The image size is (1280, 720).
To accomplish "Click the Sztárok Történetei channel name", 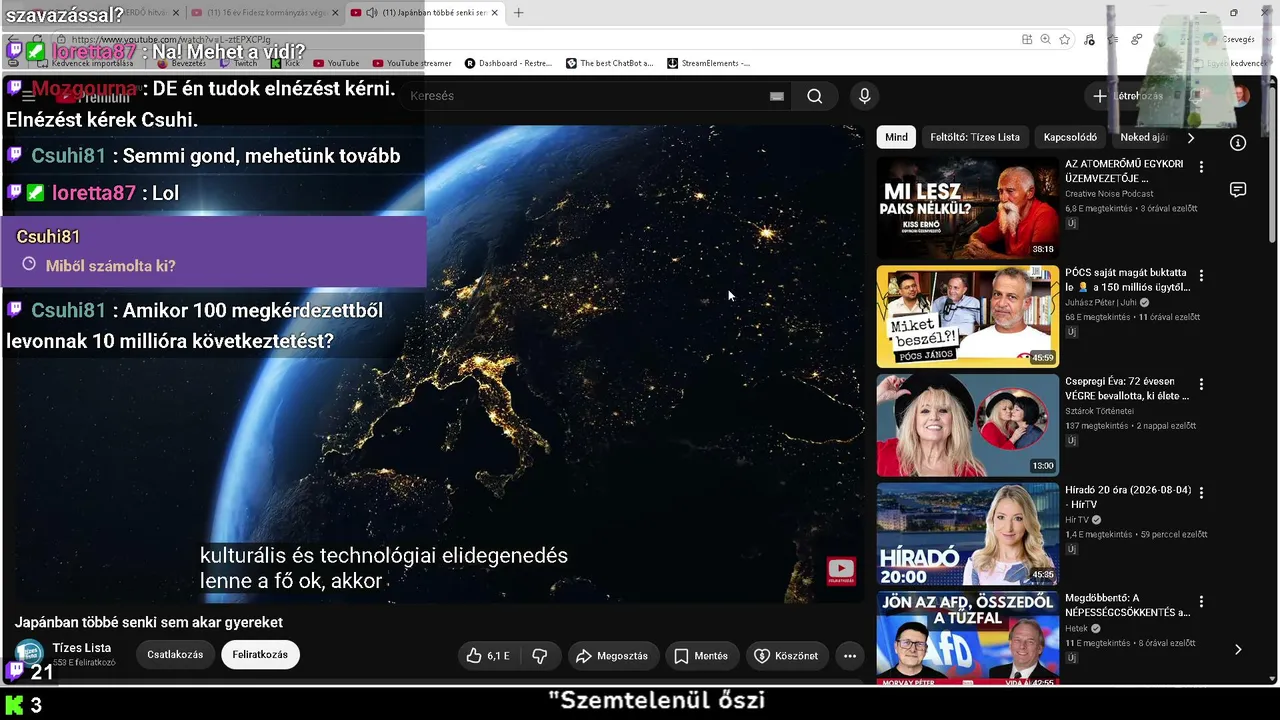I will coord(1099,411).
